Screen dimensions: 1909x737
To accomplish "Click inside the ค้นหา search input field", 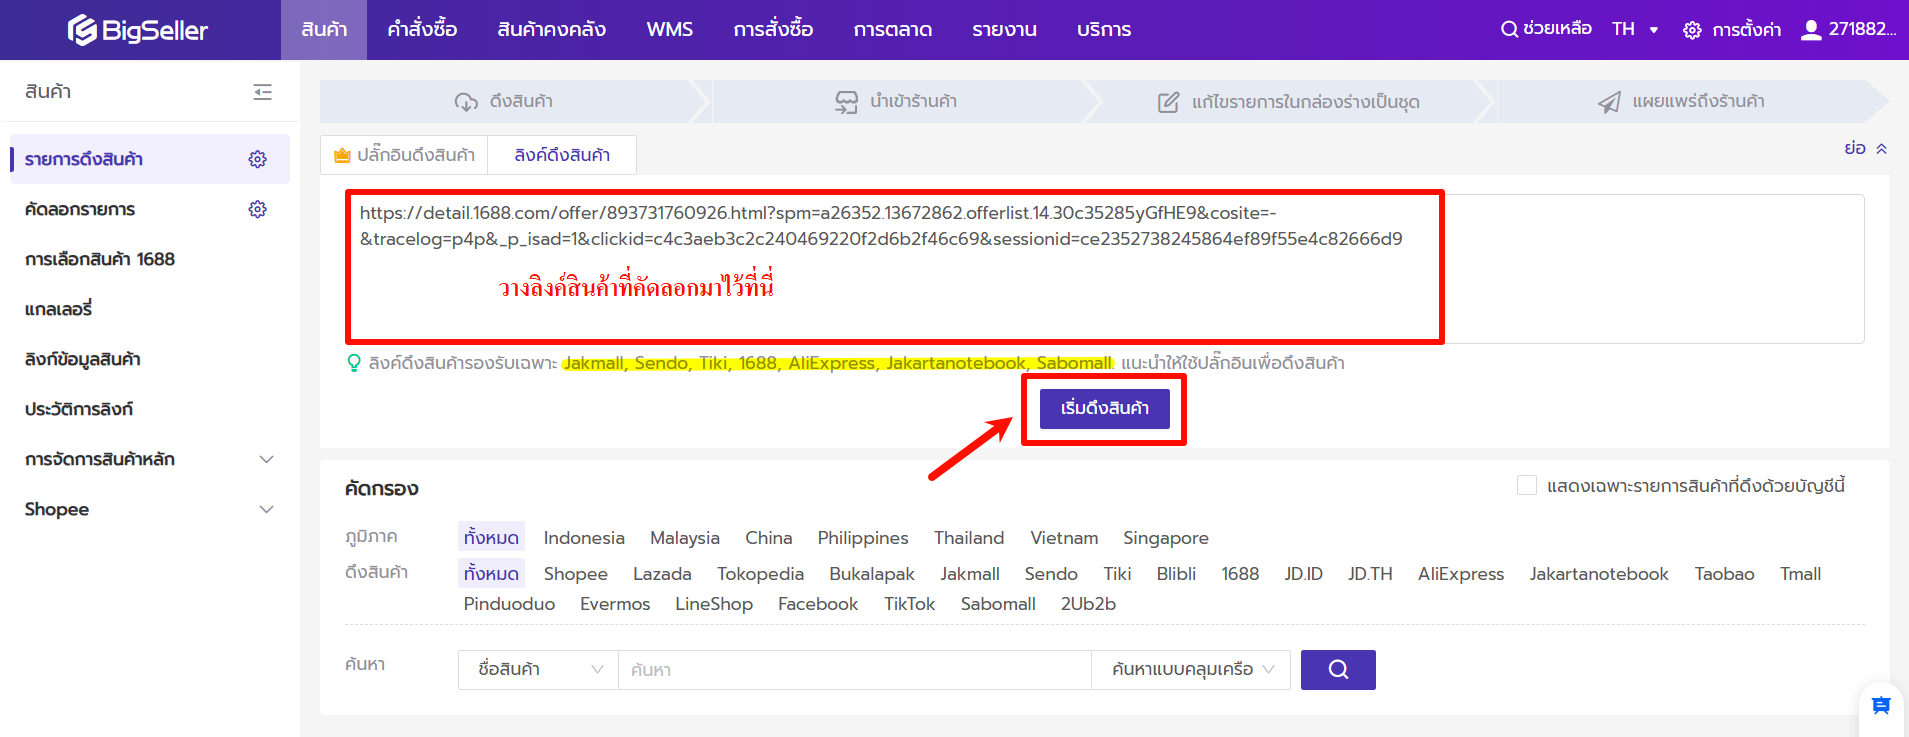I will (x=854, y=670).
